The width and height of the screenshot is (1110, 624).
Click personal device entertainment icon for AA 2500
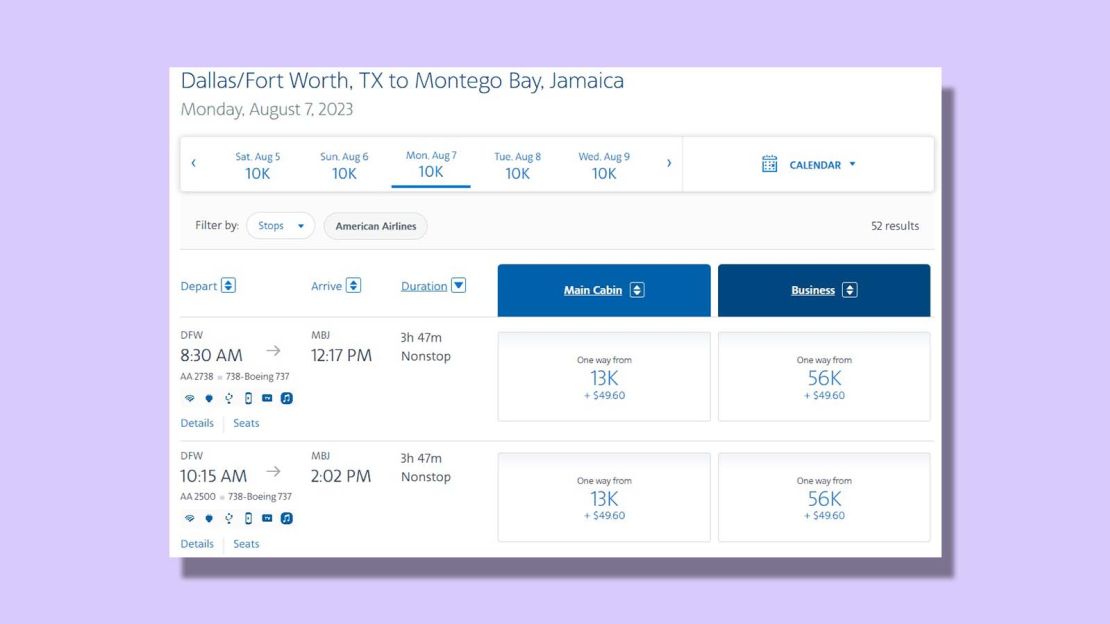248,518
